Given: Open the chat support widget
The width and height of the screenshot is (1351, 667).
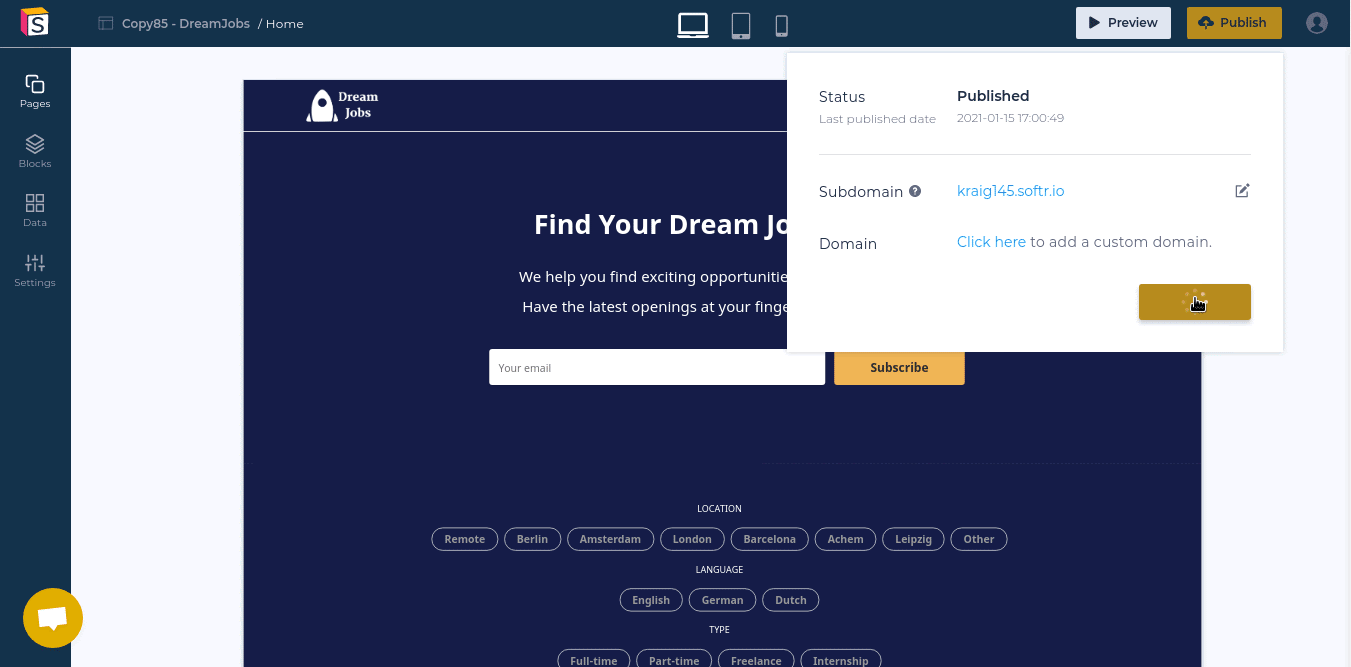Looking at the screenshot, I should pyautogui.click(x=52, y=617).
